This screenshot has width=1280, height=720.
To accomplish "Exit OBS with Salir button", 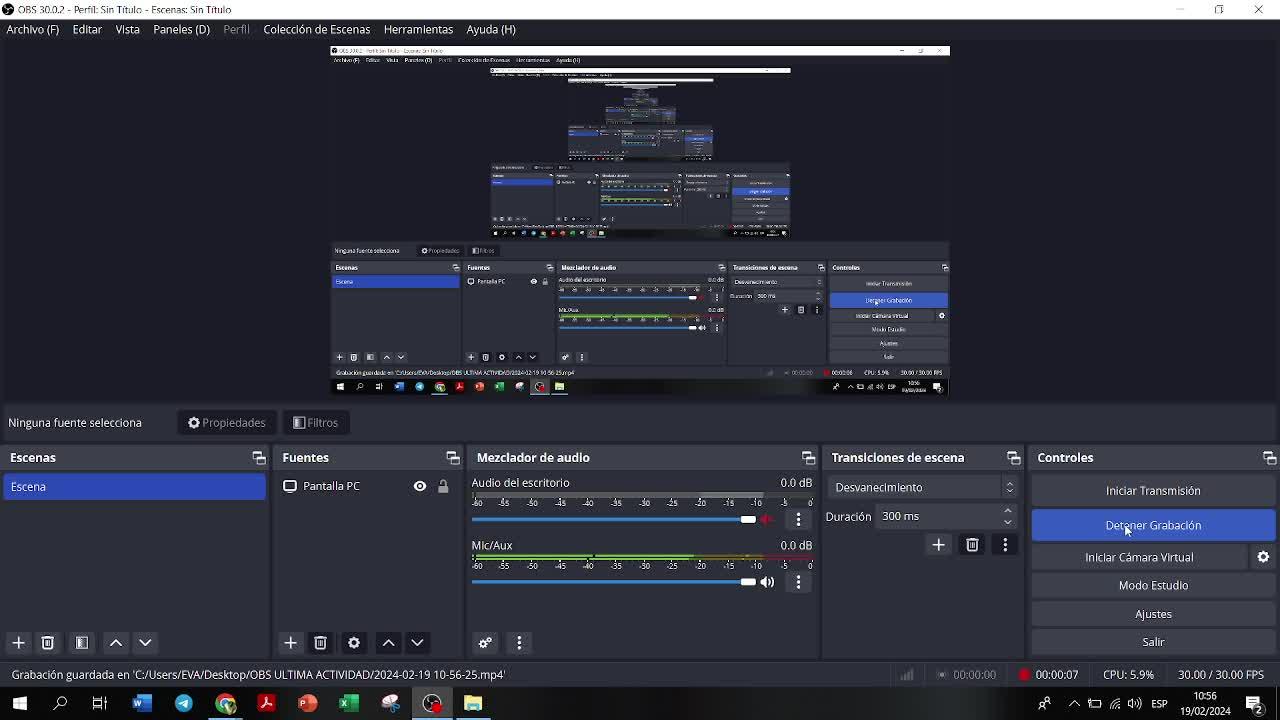I will pos(1153,642).
